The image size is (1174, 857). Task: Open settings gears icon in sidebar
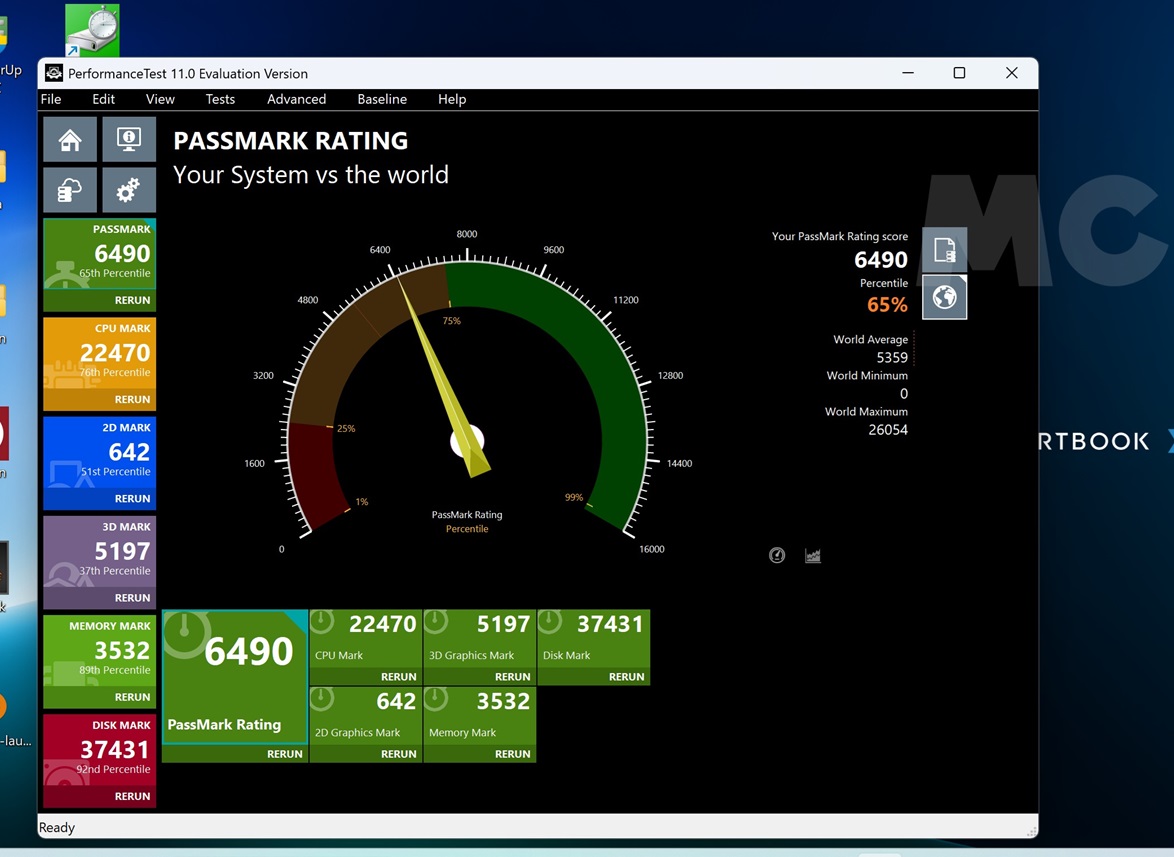point(129,190)
